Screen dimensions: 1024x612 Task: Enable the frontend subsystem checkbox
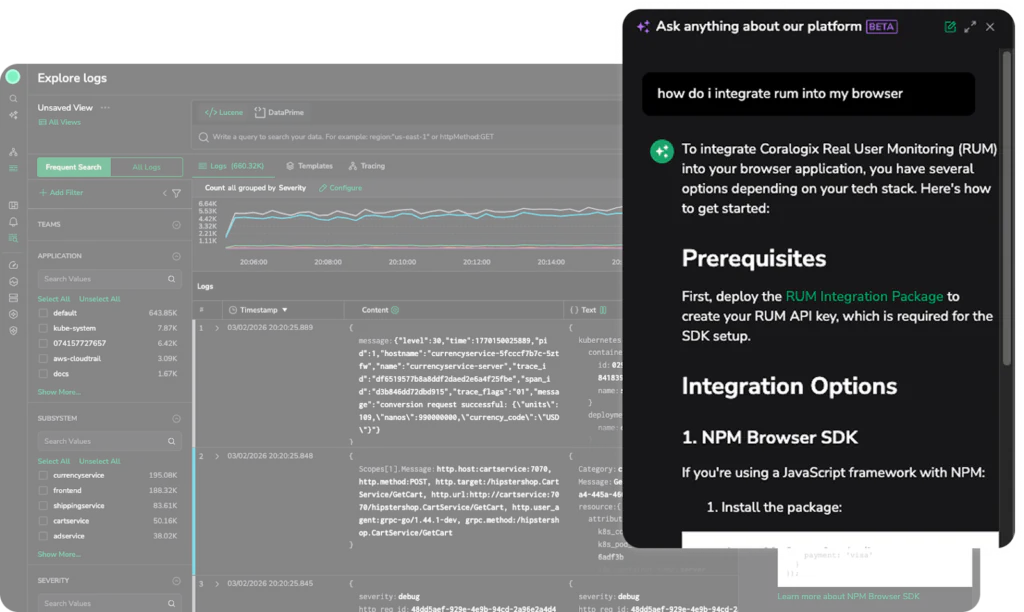[x=43, y=490]
